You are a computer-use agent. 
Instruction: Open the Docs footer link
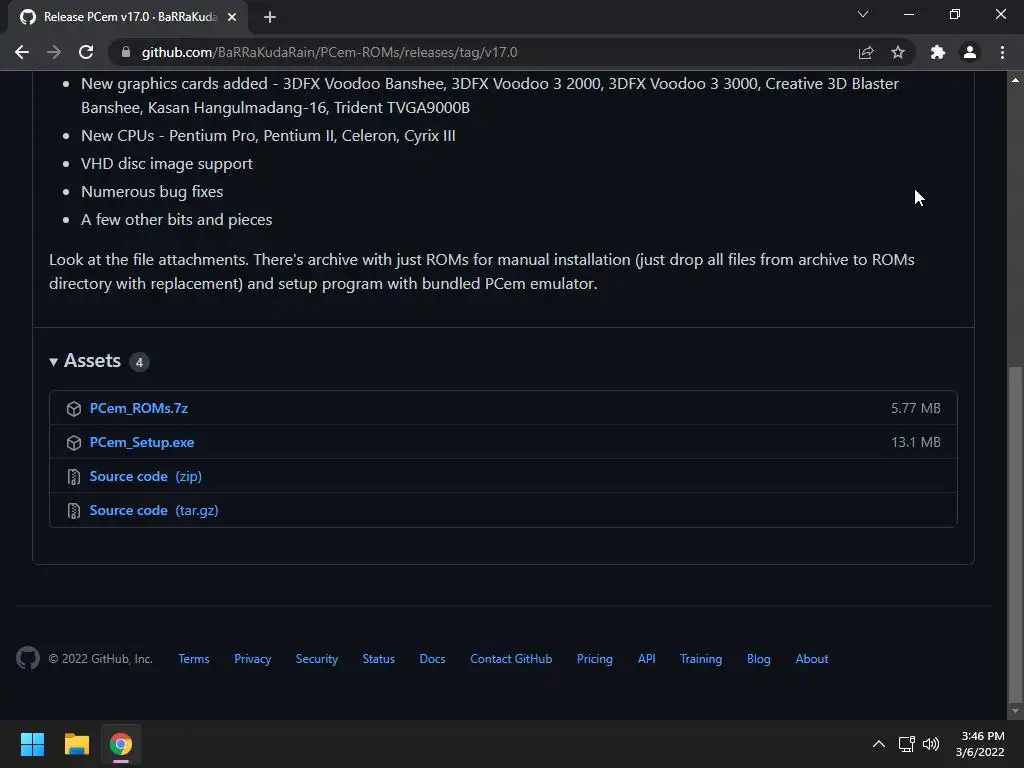tap(432, 659)
